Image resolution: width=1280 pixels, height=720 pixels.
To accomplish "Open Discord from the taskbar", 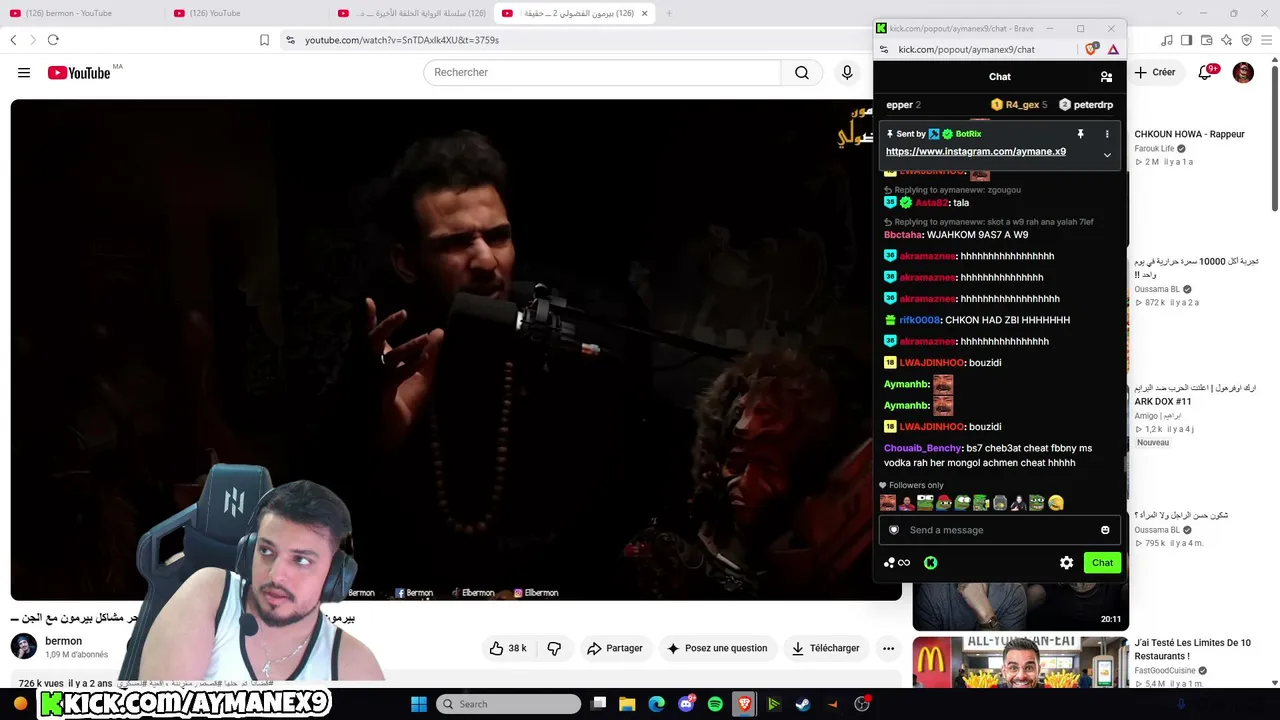I will [686, 704].
